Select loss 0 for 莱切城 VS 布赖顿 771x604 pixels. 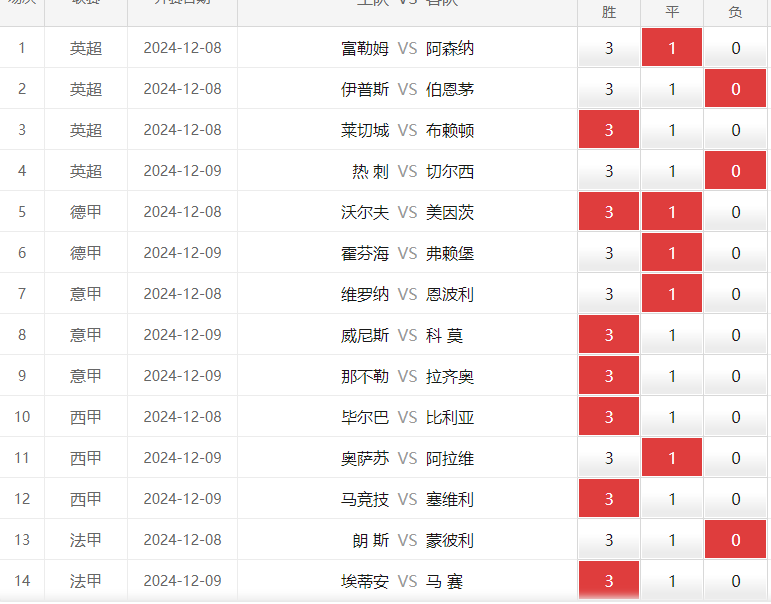tap(735, 129)
